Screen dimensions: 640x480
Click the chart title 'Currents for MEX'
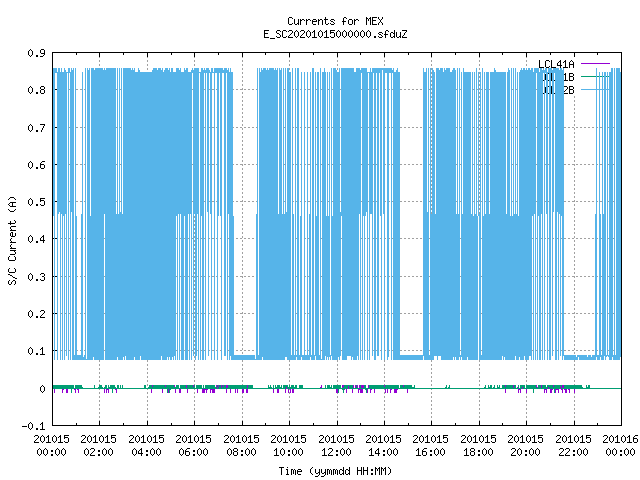[x=335, y=21]
